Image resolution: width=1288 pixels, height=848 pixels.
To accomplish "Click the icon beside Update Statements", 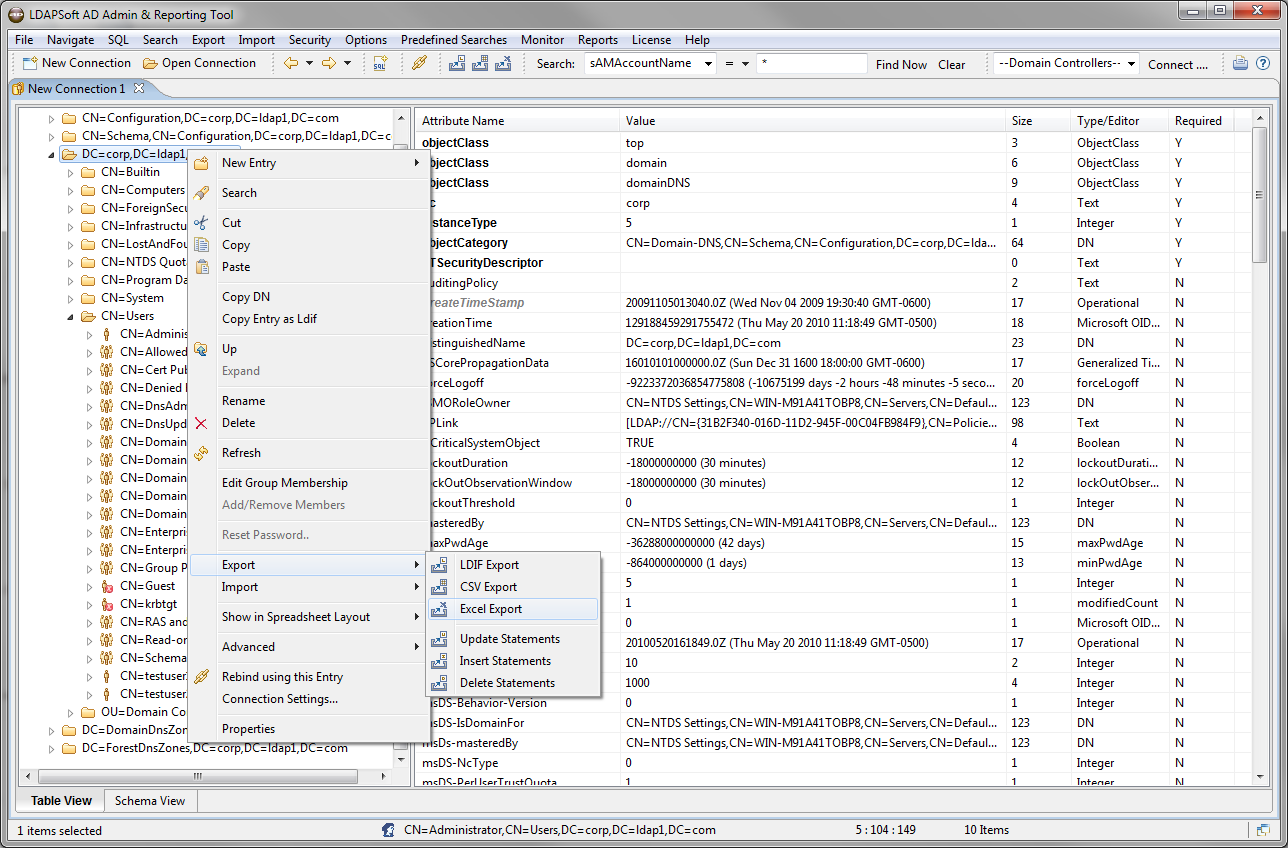I will (439, 639).
